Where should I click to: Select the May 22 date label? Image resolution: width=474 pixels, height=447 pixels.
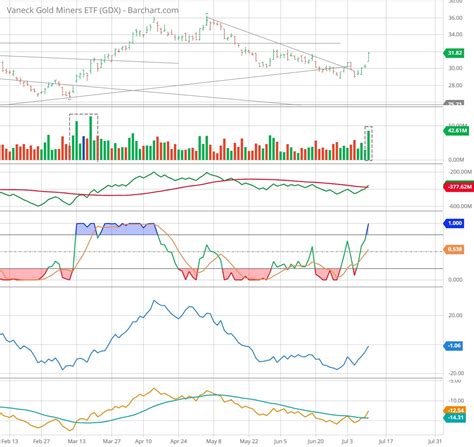[x=249, y=441]
